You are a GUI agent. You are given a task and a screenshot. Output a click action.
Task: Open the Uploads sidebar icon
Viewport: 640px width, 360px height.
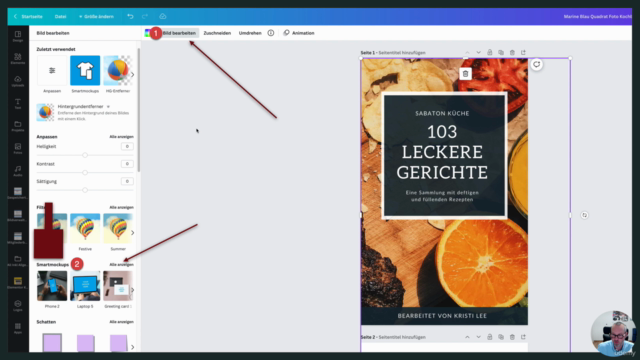[18, 81]
